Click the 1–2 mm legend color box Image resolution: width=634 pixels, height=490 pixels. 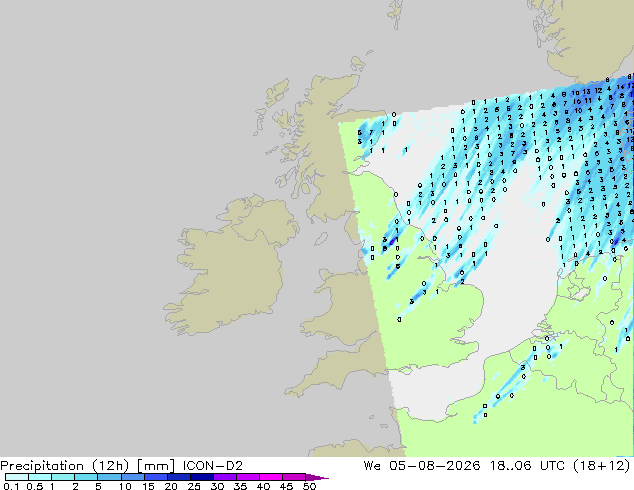pyautogui.click(x=63, y=477)
